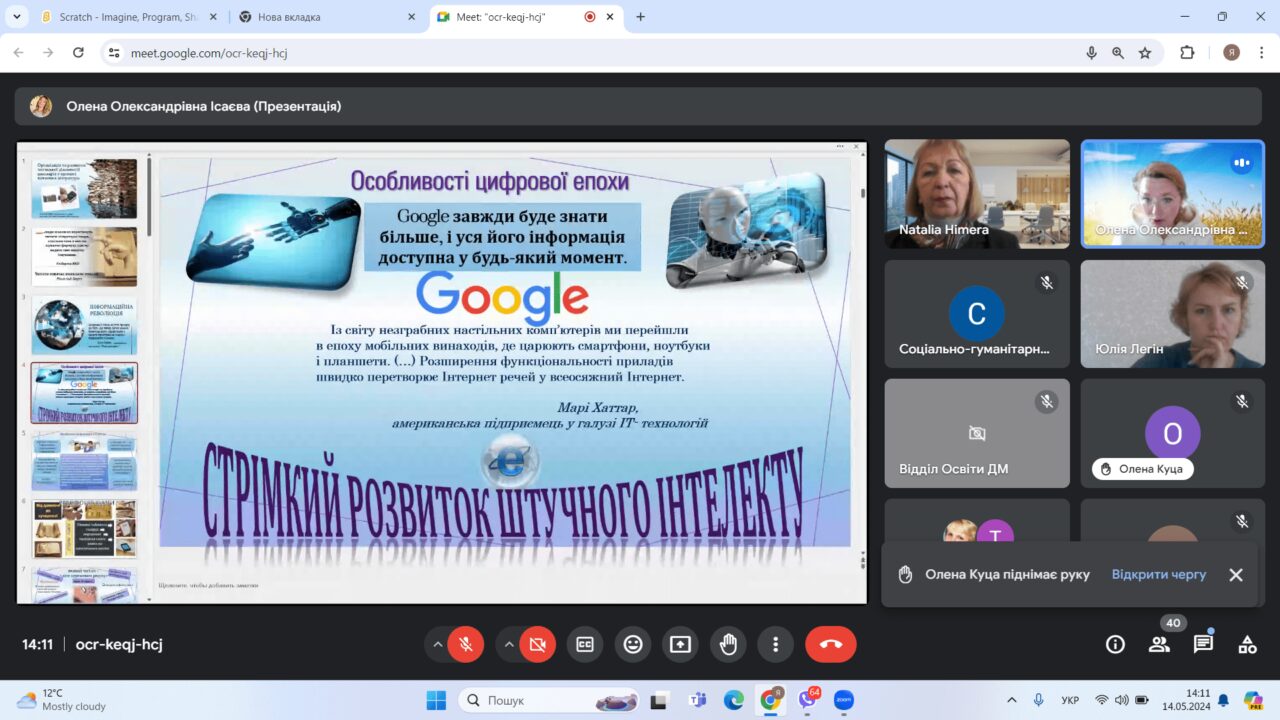Screen dimensions: 1280x720
Task: Select Юлія Легін video tile
Action: pyautogui.click(x=1173, y=314)
